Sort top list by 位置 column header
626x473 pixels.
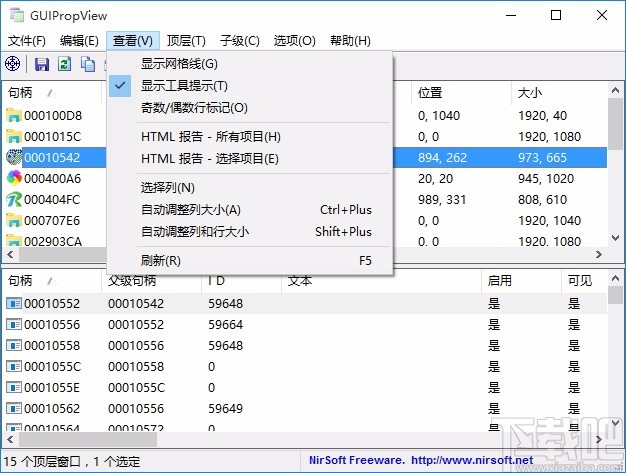pos(461,93)
